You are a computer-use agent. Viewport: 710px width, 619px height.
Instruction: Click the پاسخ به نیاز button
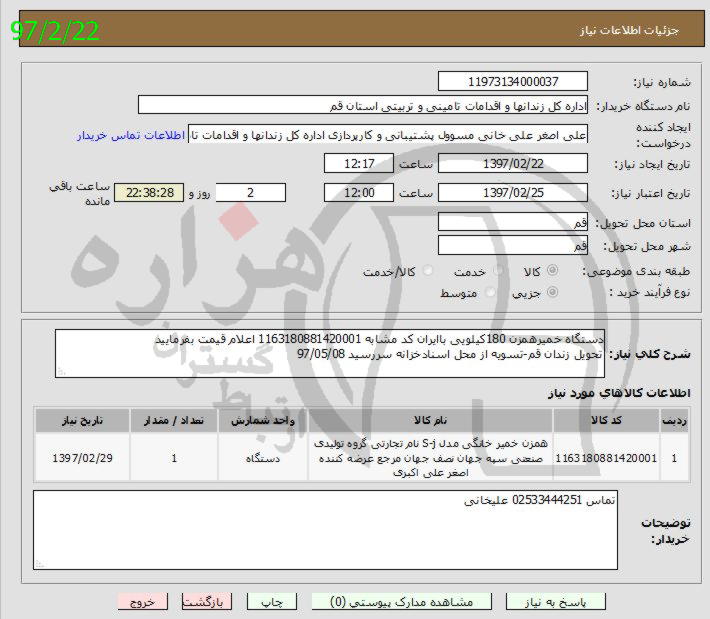556,602
